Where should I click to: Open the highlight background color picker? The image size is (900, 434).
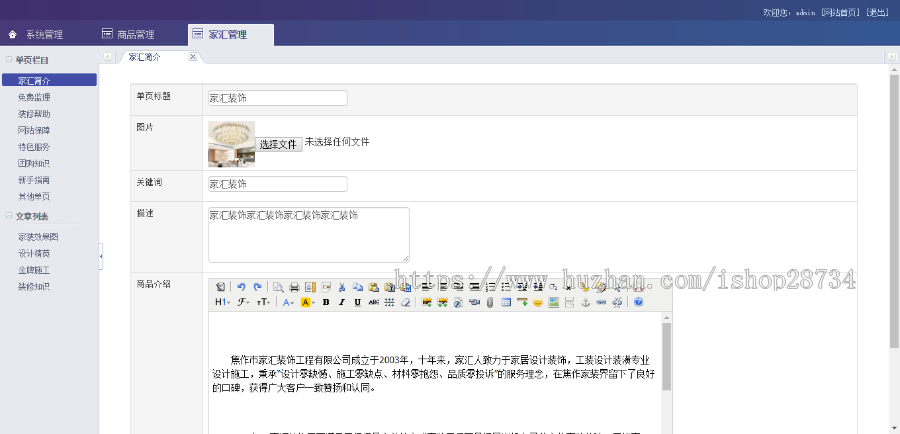coord(308,303)
